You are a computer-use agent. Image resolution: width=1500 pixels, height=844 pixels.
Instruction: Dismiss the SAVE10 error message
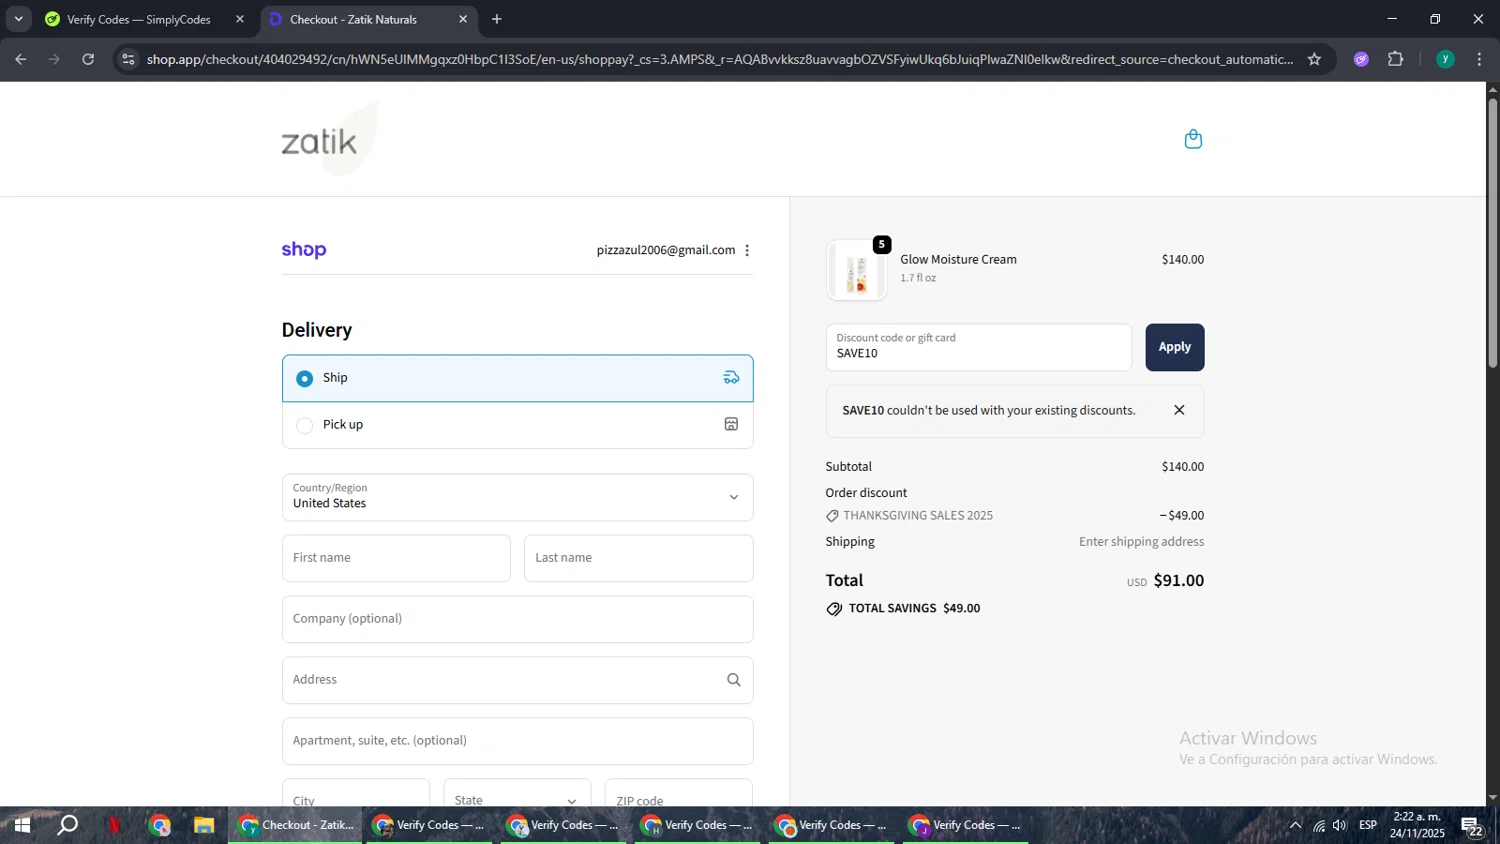click(x=1179, y=410)
